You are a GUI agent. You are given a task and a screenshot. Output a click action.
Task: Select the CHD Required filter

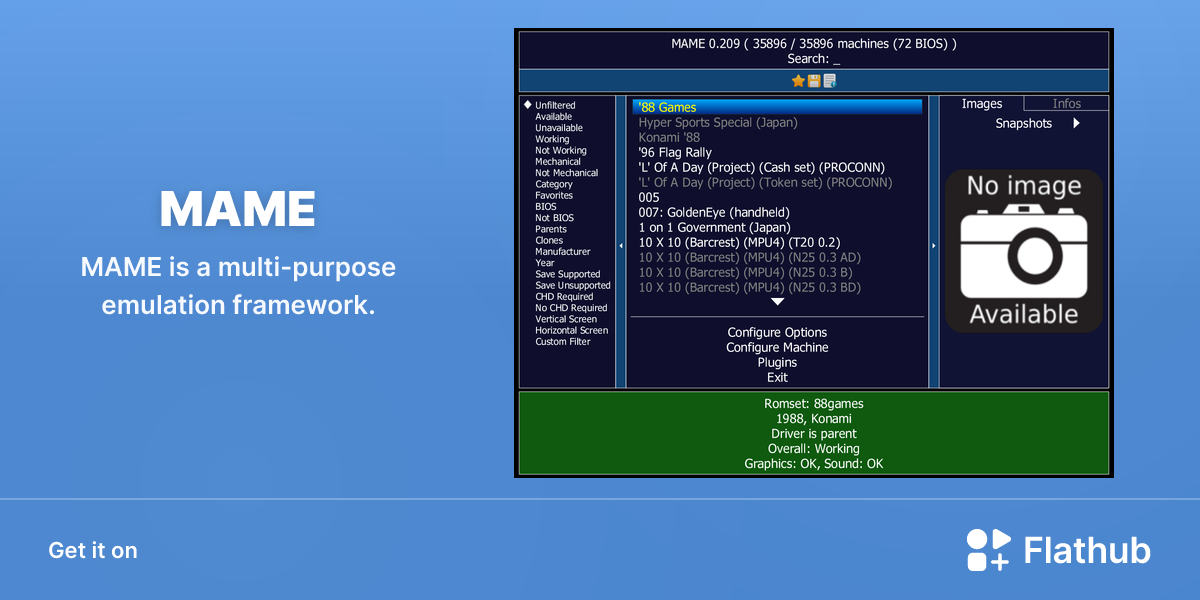coord(564,297)
